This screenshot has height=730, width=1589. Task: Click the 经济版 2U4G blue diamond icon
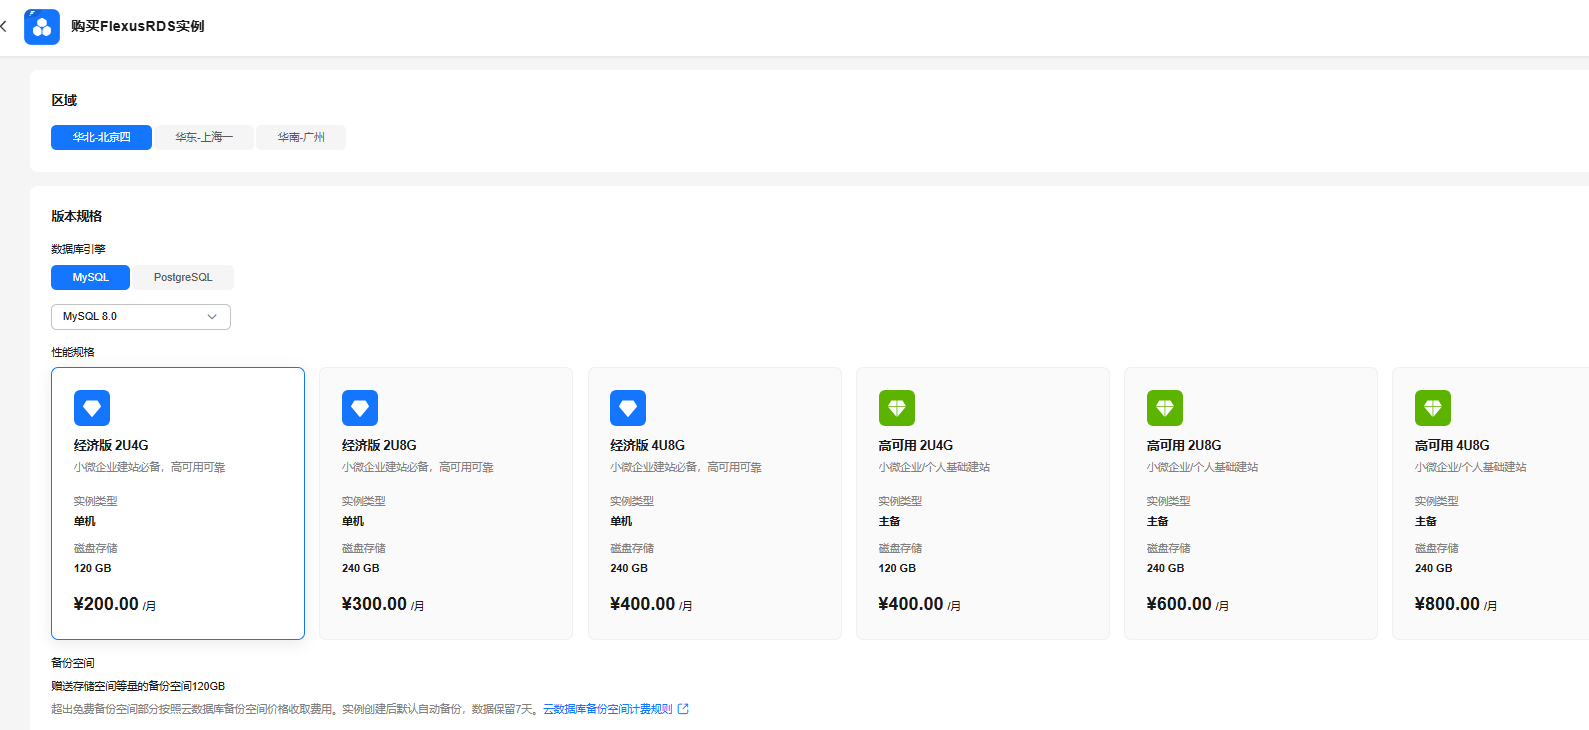point(92,408)
